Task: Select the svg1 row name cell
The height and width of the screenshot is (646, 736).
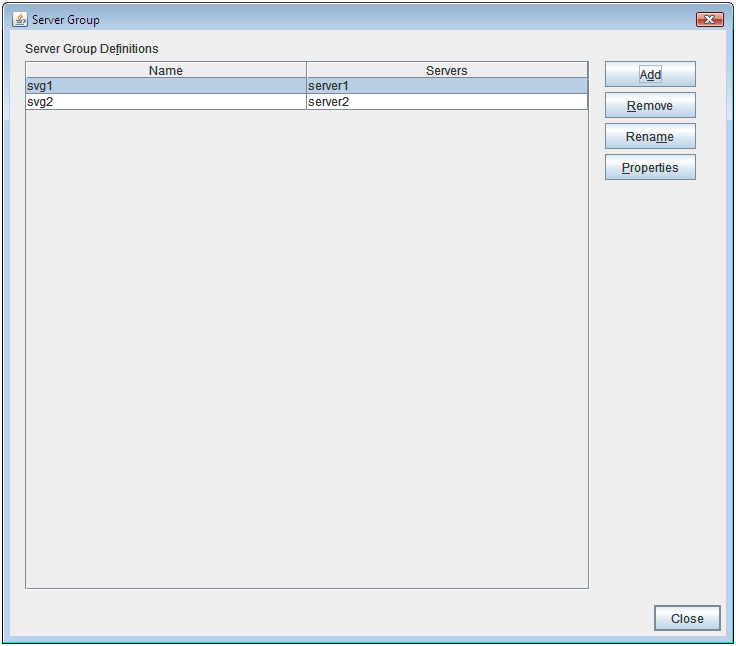Action: (x=166, y=86)
